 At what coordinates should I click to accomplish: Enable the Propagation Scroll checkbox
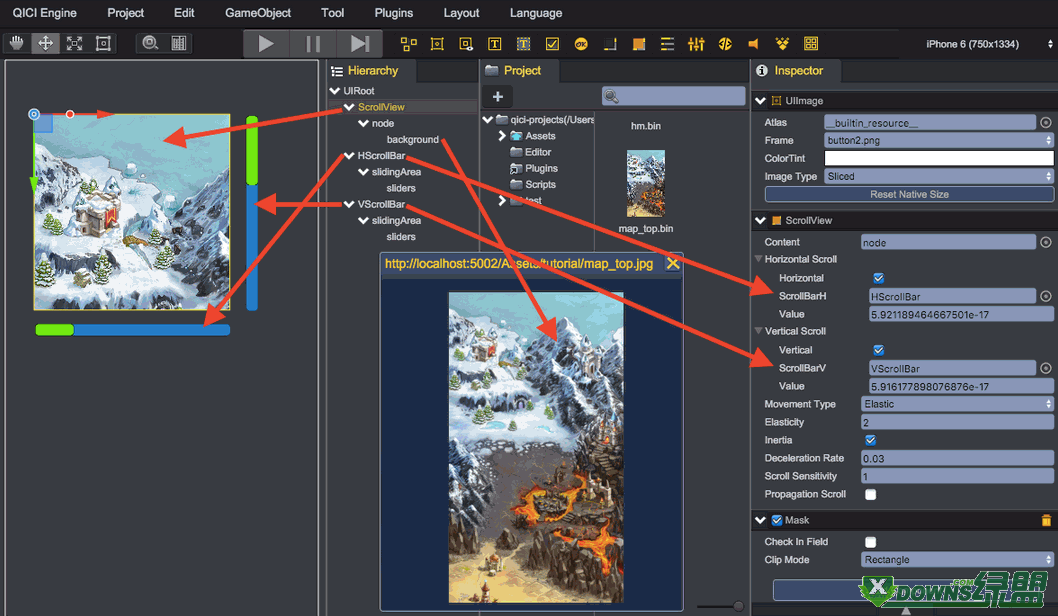tap(870, 495)
